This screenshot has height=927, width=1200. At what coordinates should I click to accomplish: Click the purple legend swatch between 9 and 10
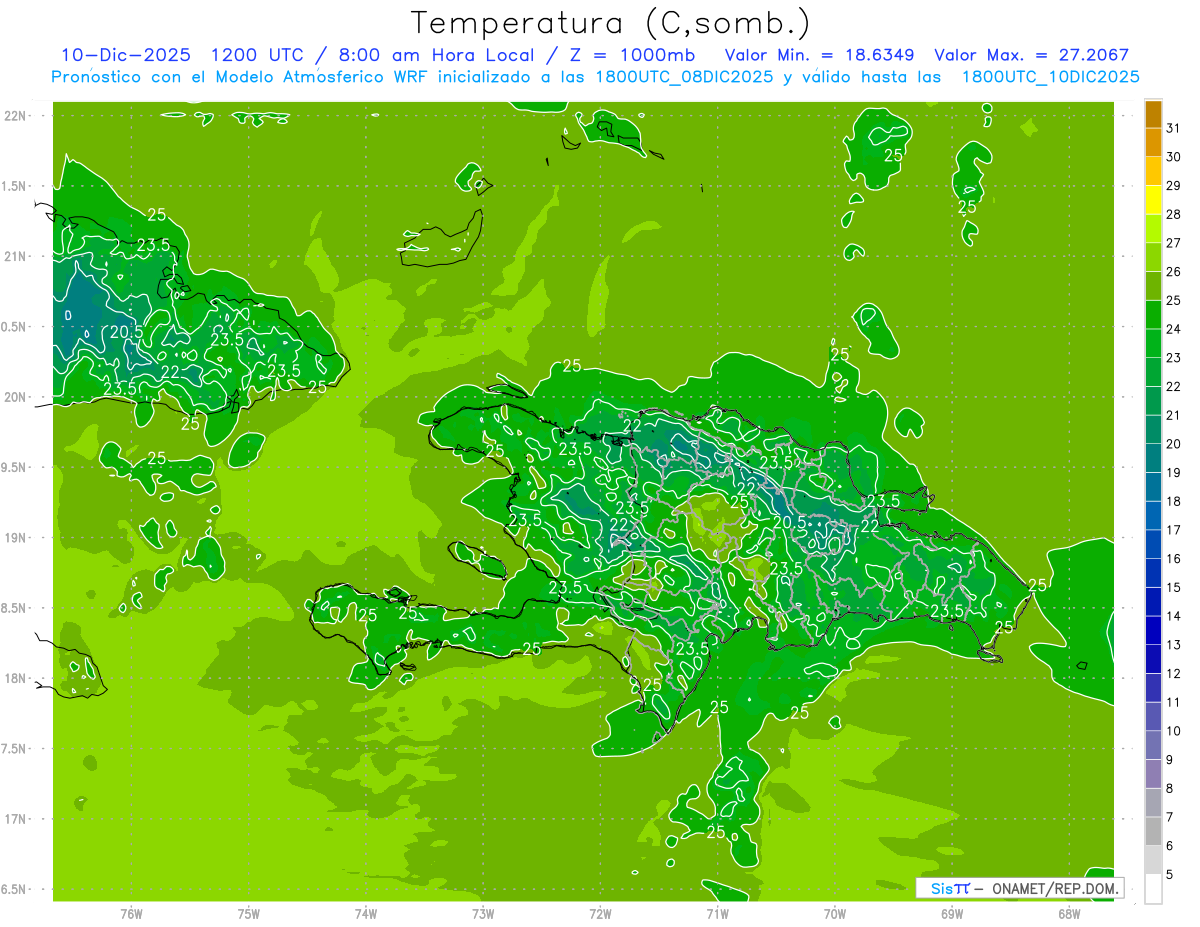[x=1153, y=745]
